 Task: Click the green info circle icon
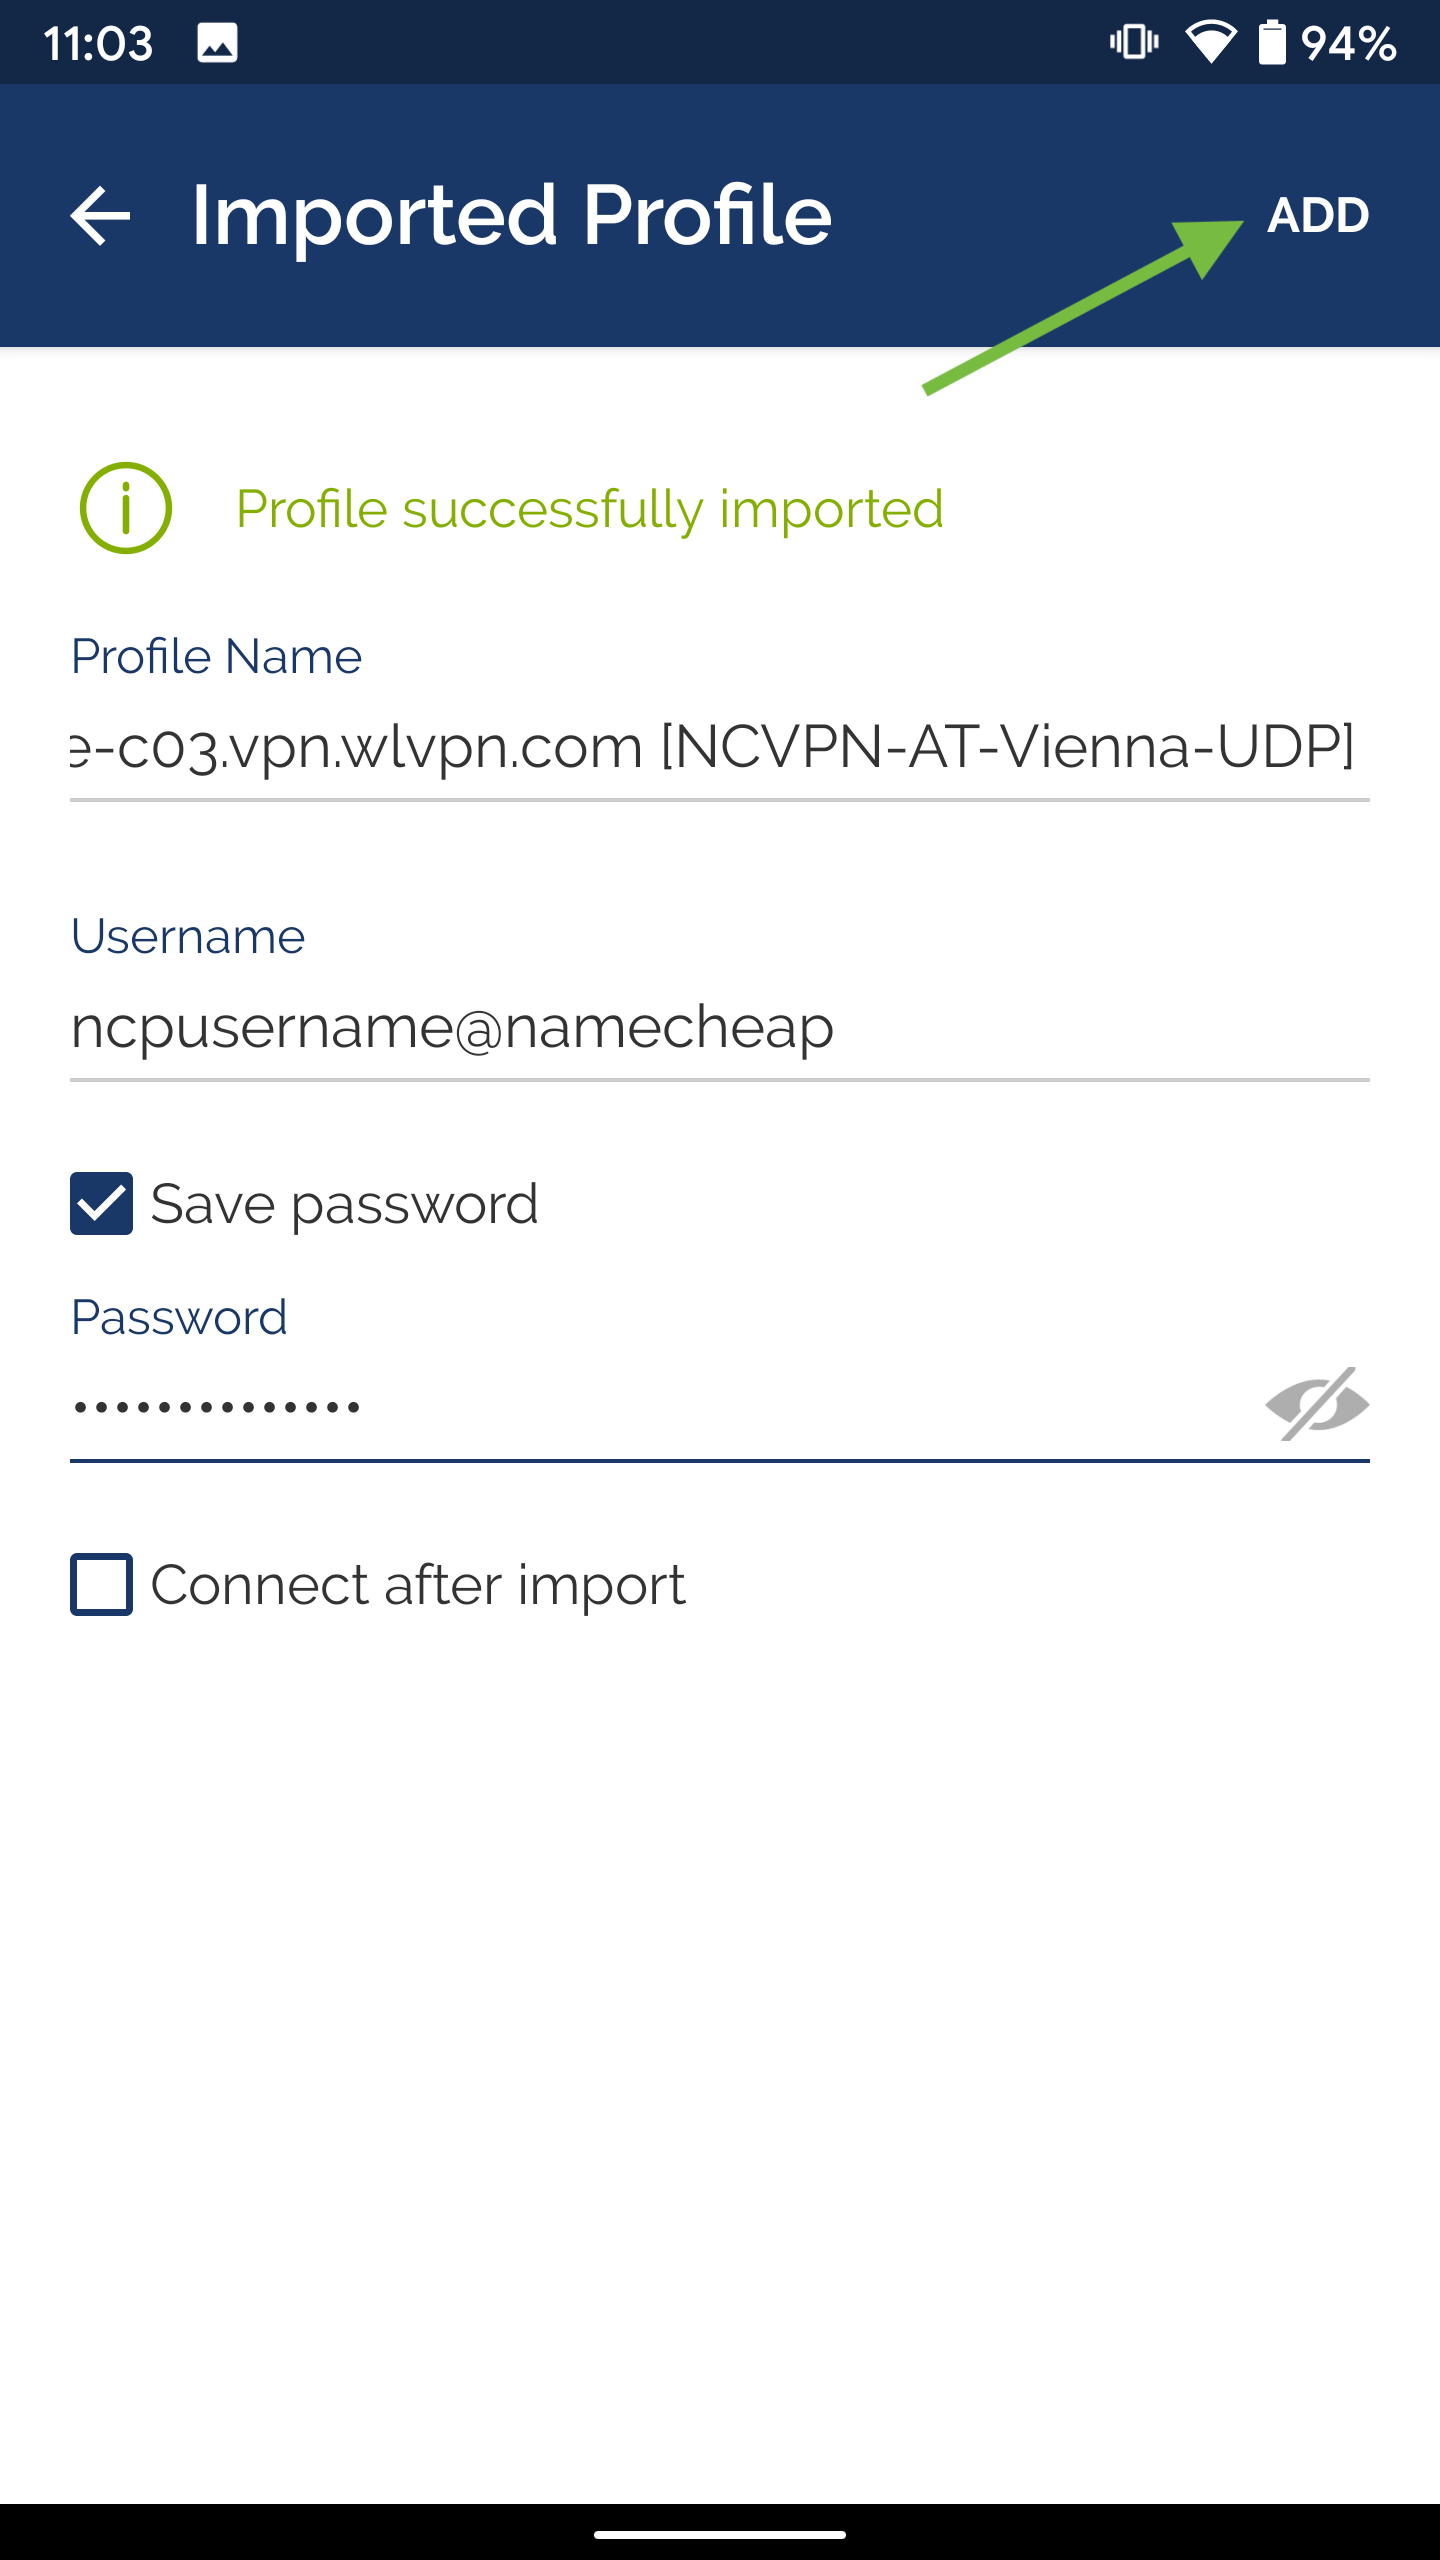click(x=126, y=508)
